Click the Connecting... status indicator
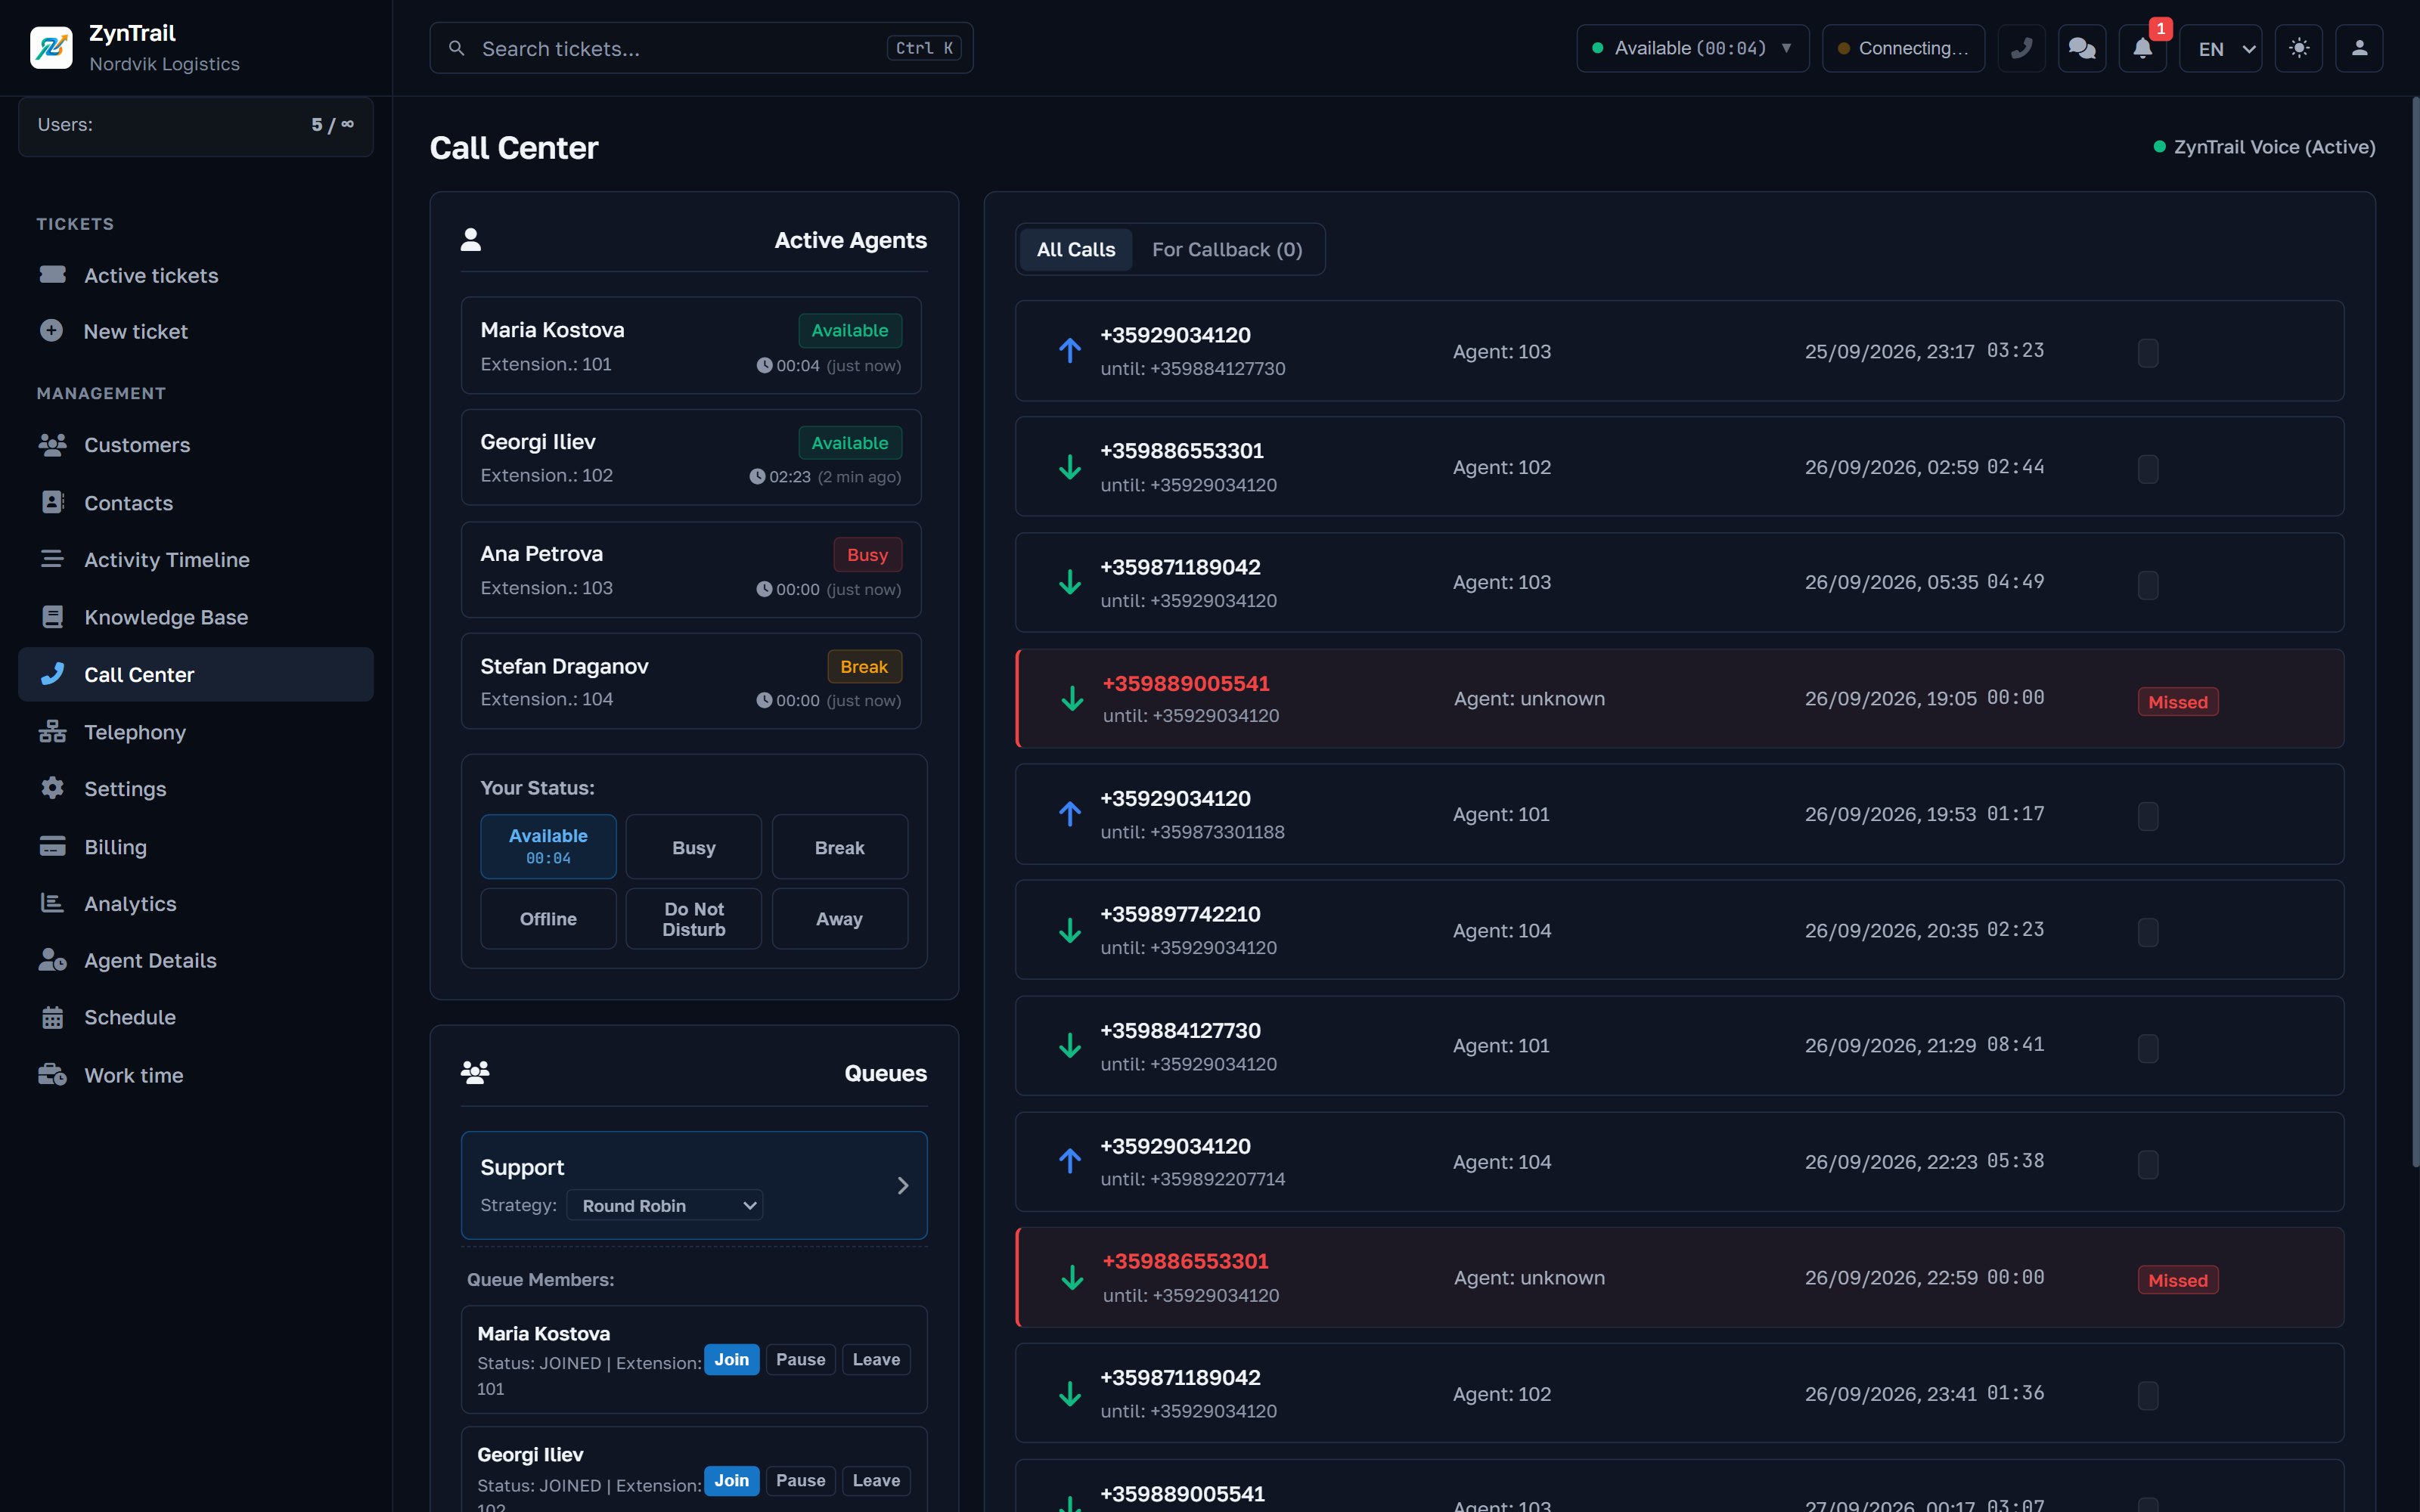This screenshot has width=2420, height=1512. pos(1903,48)
